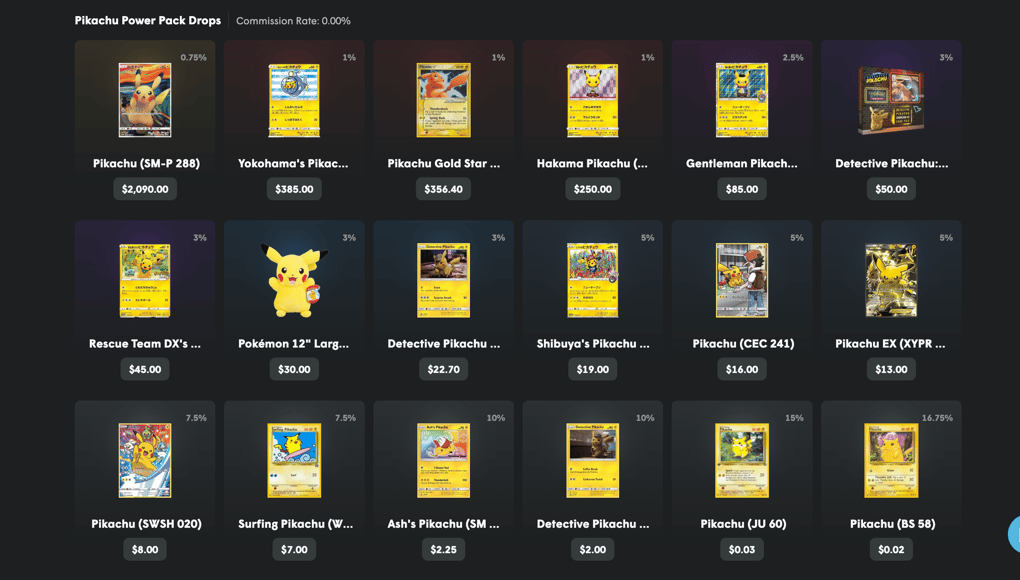Viewport: 1020px width, 580px height.
Task: Open the Gentleman Pikachu card image
Action: [x=742, y=100]
